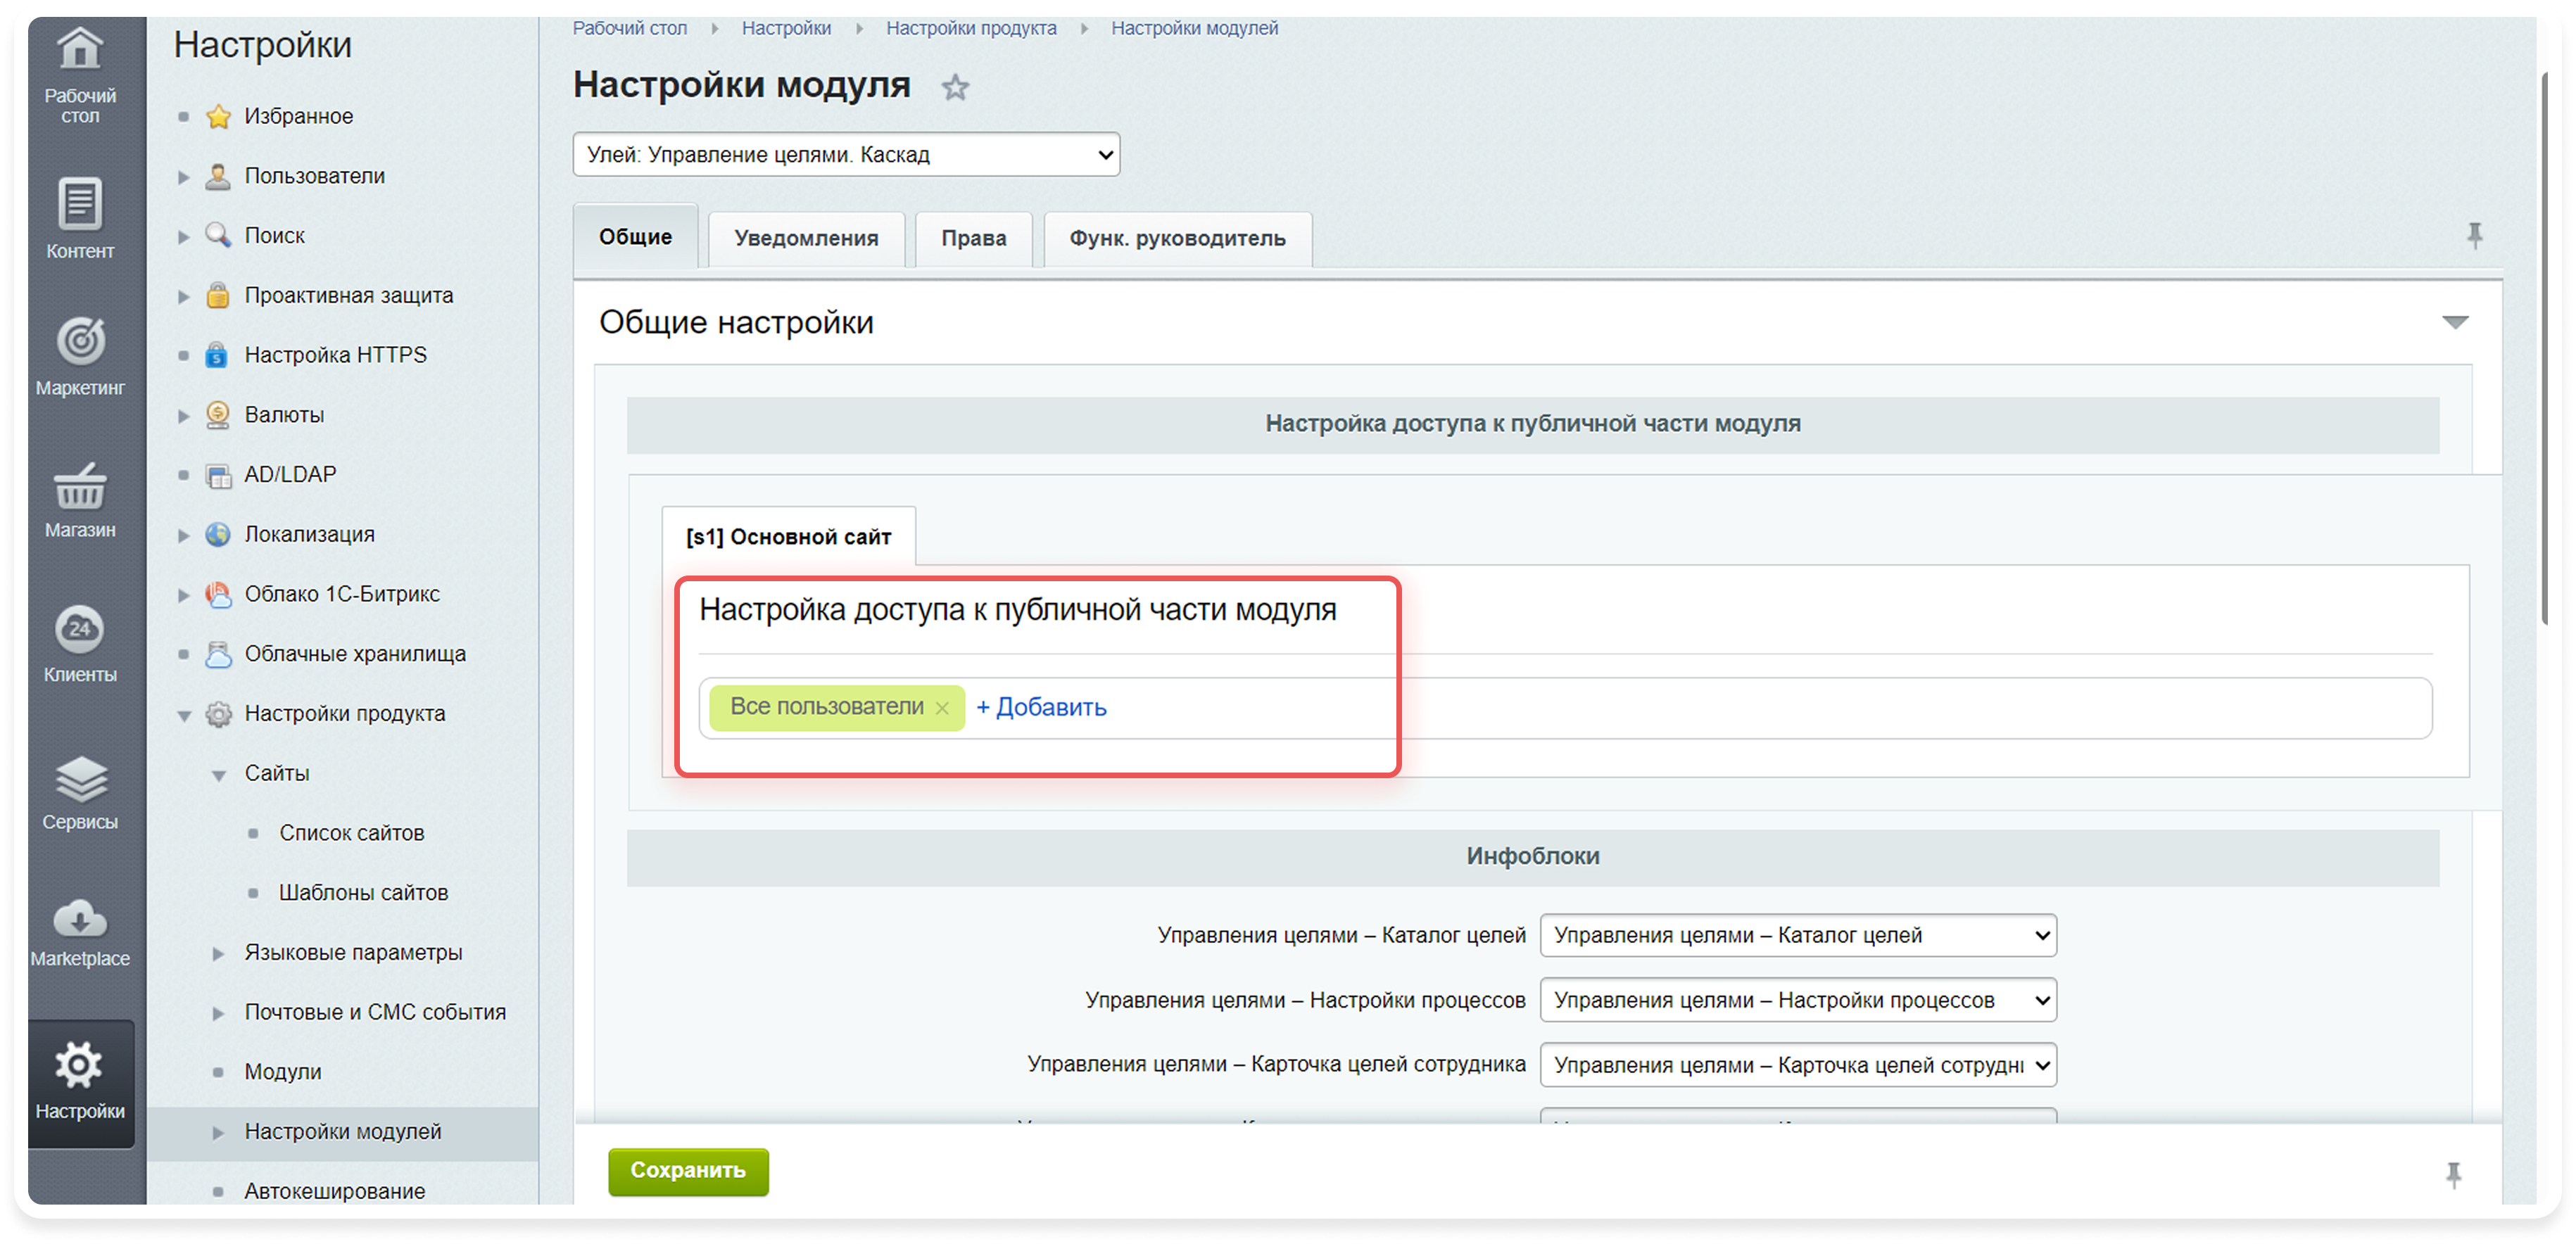Switch to the Уведомления tab
The image size is (2576, 1244).
[806, 239]
